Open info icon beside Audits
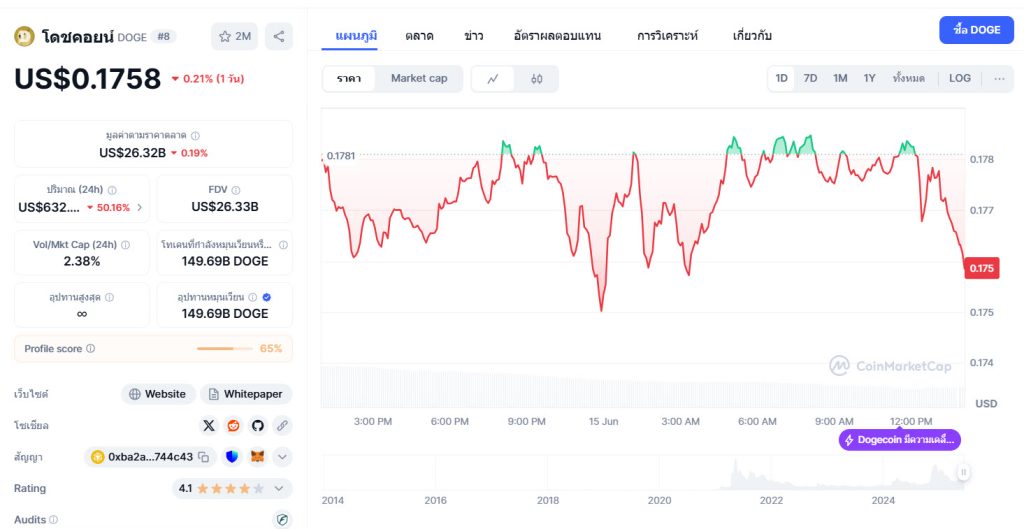This screenshot has height=529, width=1024. (54, 520)
